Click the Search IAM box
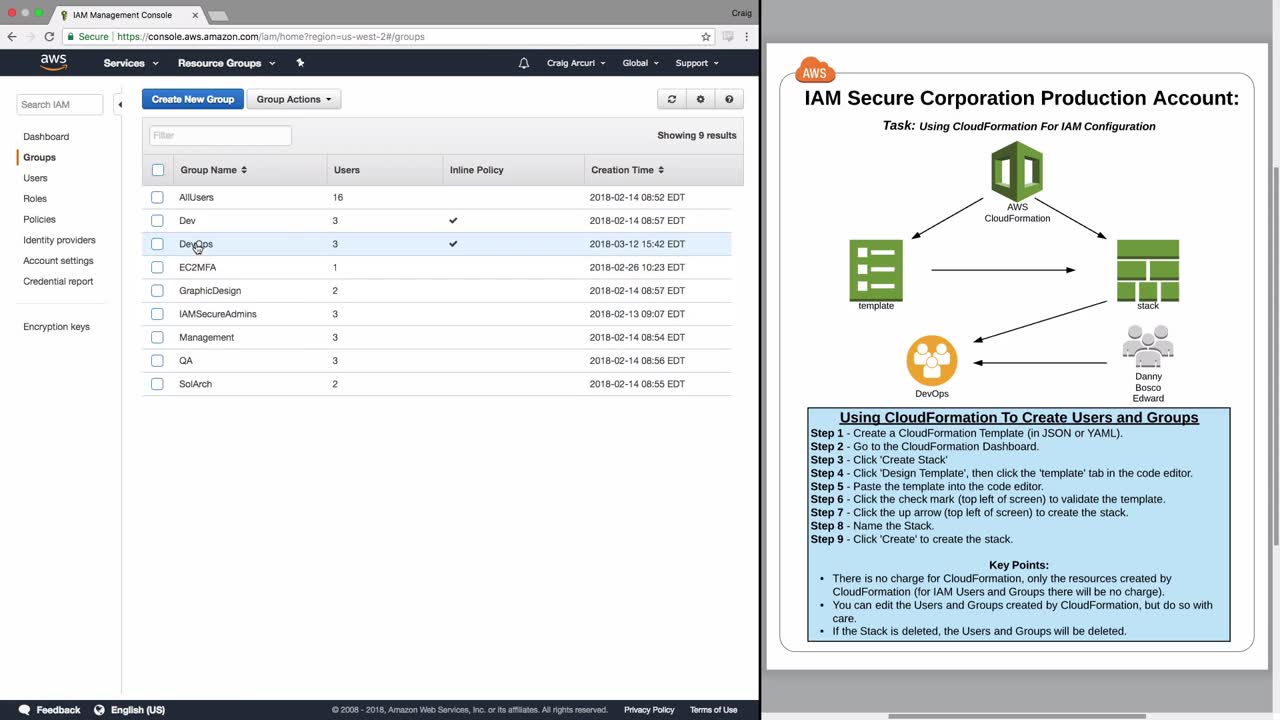Screen dimensions: 1280x720 click(60, 104)
